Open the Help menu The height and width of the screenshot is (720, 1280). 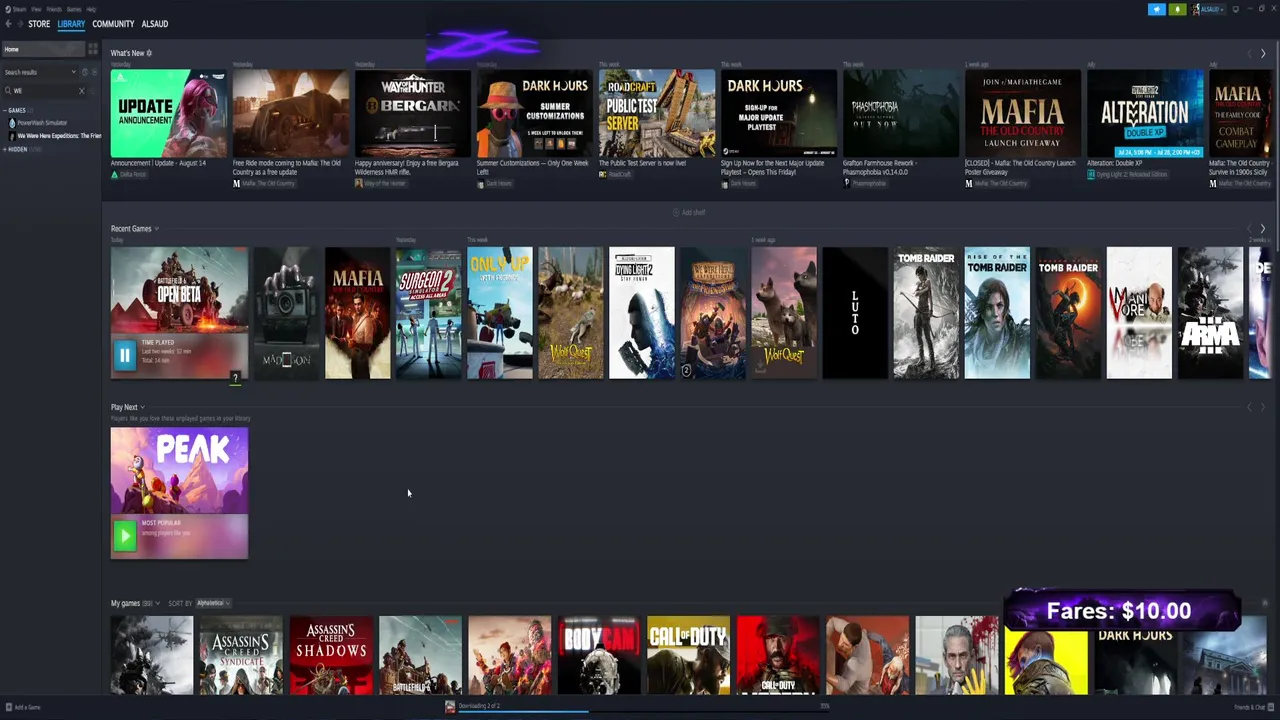[91, 9]
